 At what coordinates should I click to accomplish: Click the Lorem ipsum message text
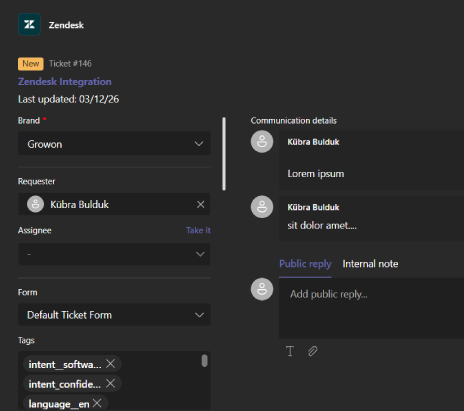[316, 174]
